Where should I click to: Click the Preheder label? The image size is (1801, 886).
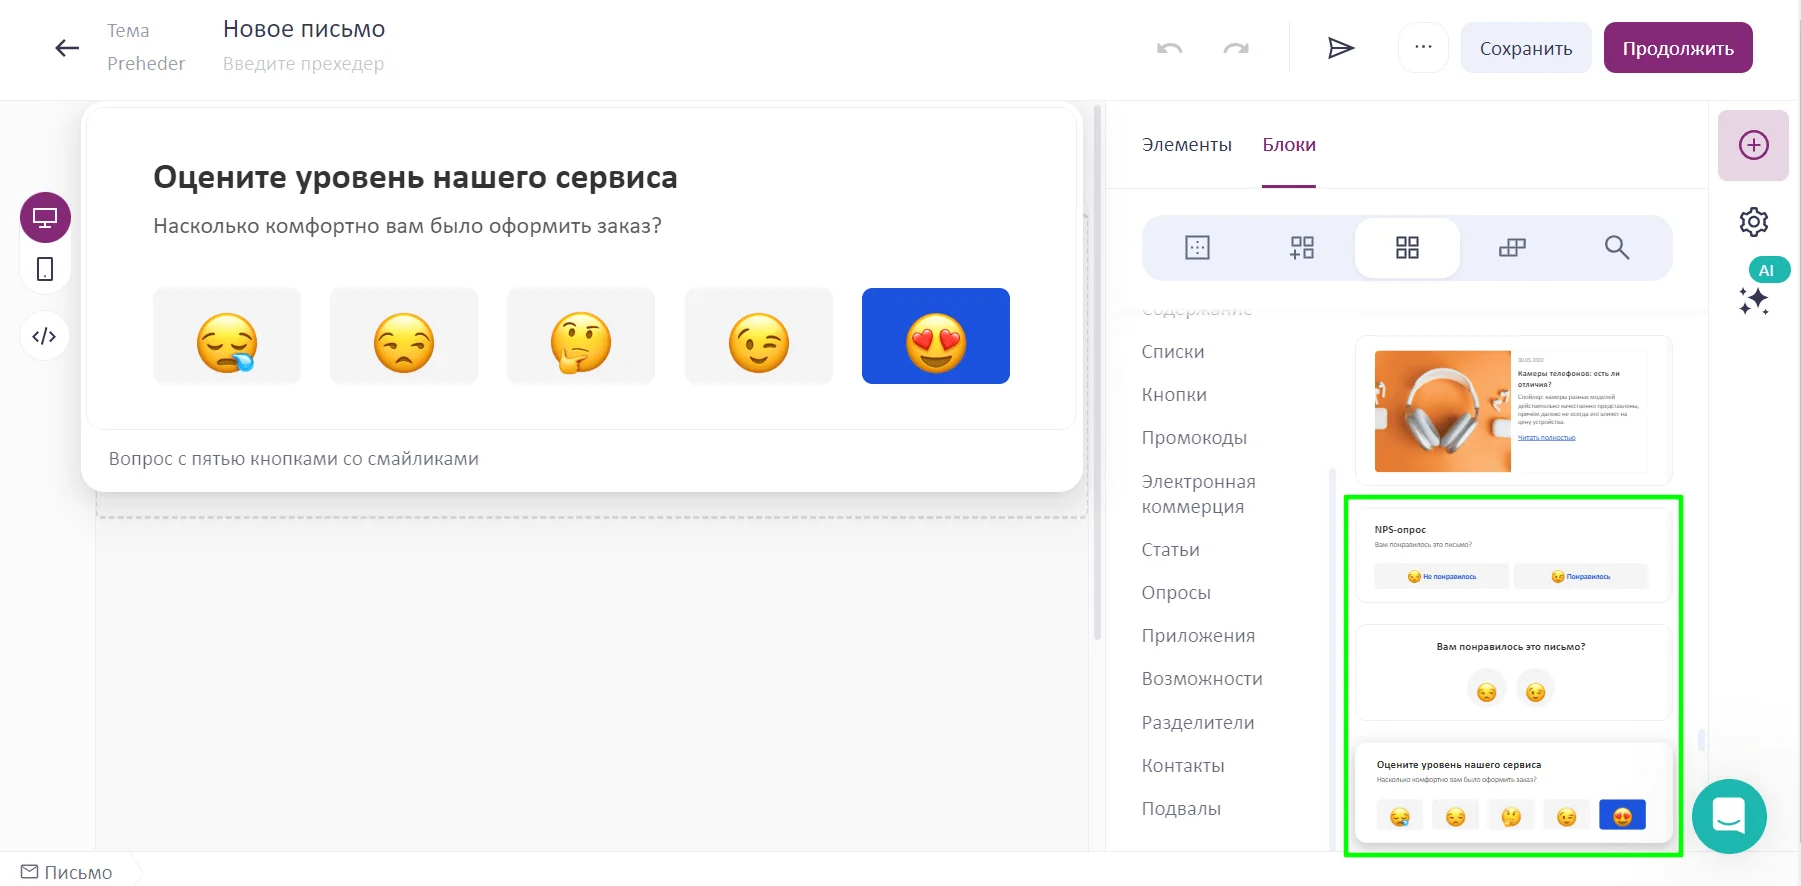(146, 64)
